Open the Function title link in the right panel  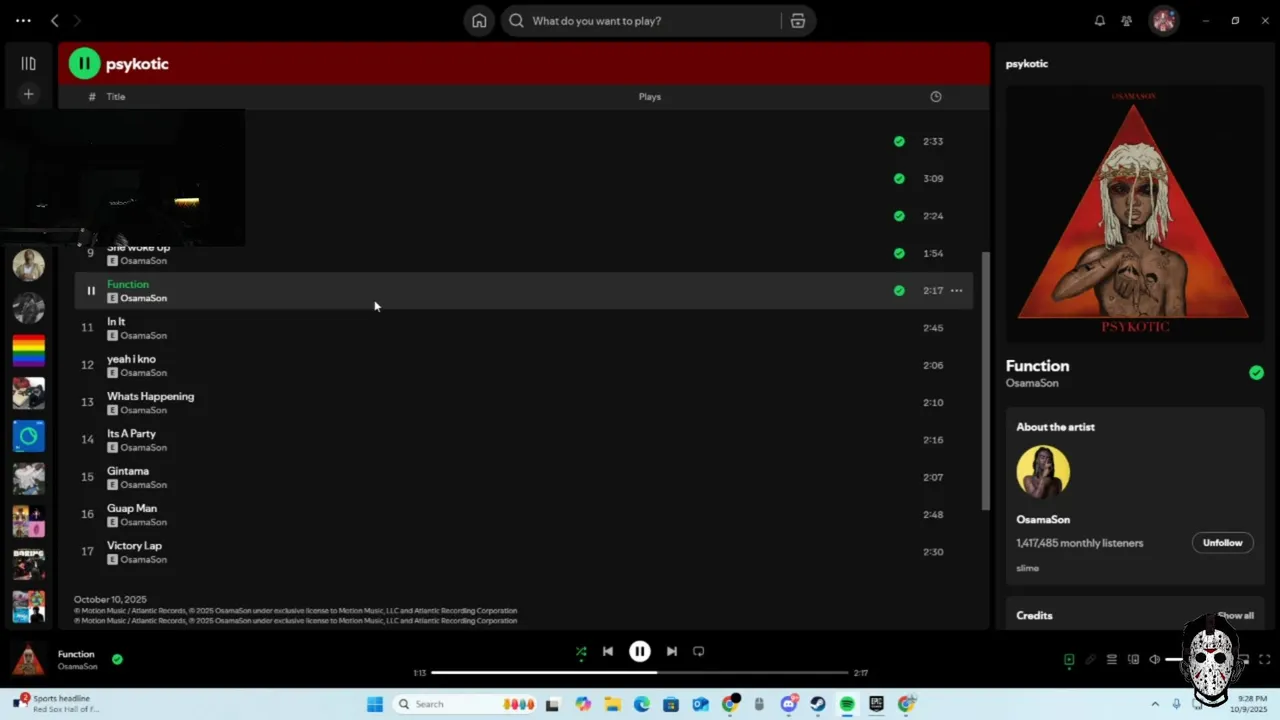click(x=1037, y=366)
